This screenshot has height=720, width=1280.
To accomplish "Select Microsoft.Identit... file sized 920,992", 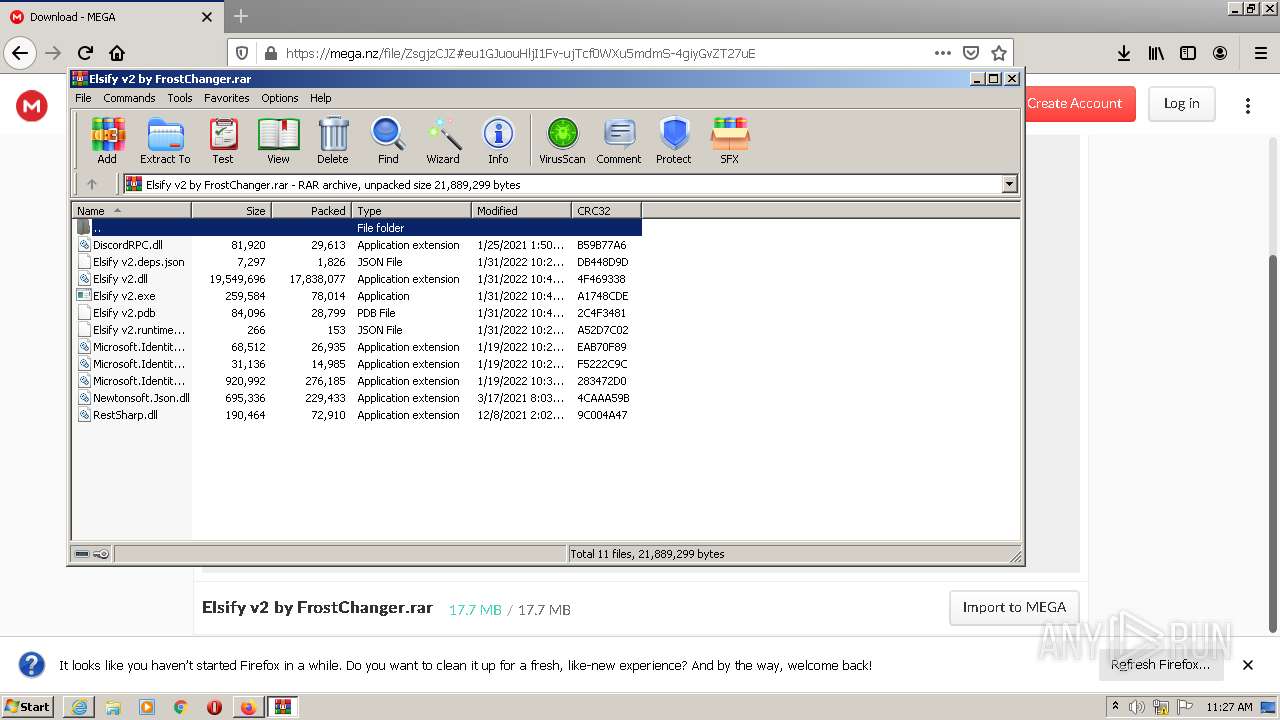I will point(357,381).
